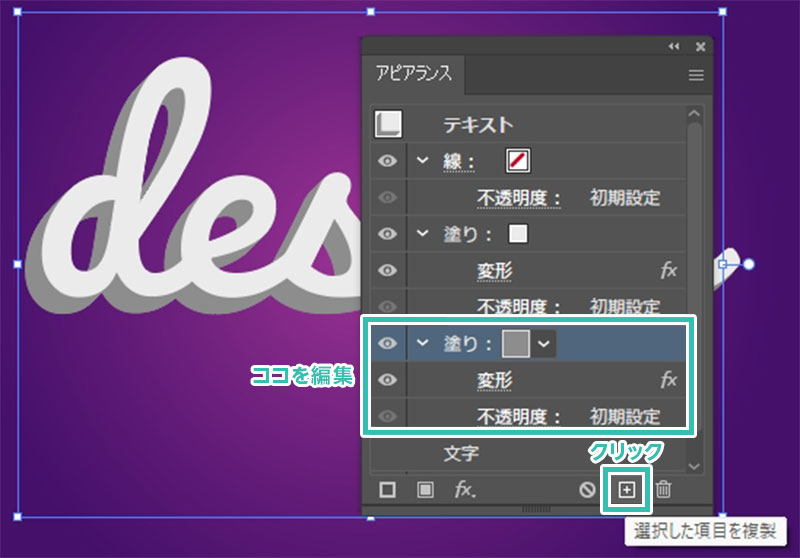Screen dimensions: 800x558
Task: Click 不透明度 link under 線 row
Action: pos(518,198)
